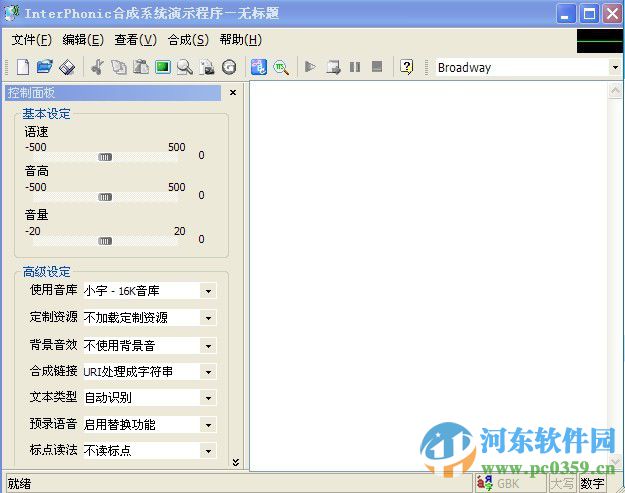
Task: Close the InterPhonic window
Action: [x=613, y=14]
